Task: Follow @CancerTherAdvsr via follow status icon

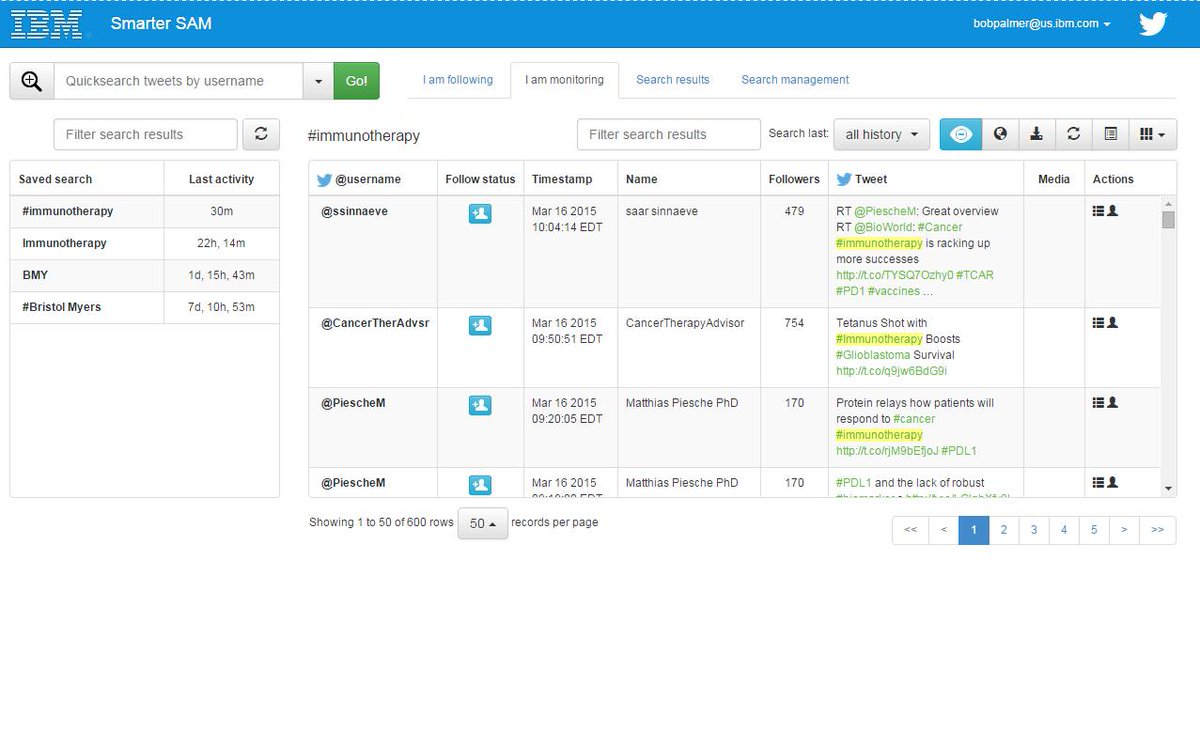Action: click(x=480, y=325)
